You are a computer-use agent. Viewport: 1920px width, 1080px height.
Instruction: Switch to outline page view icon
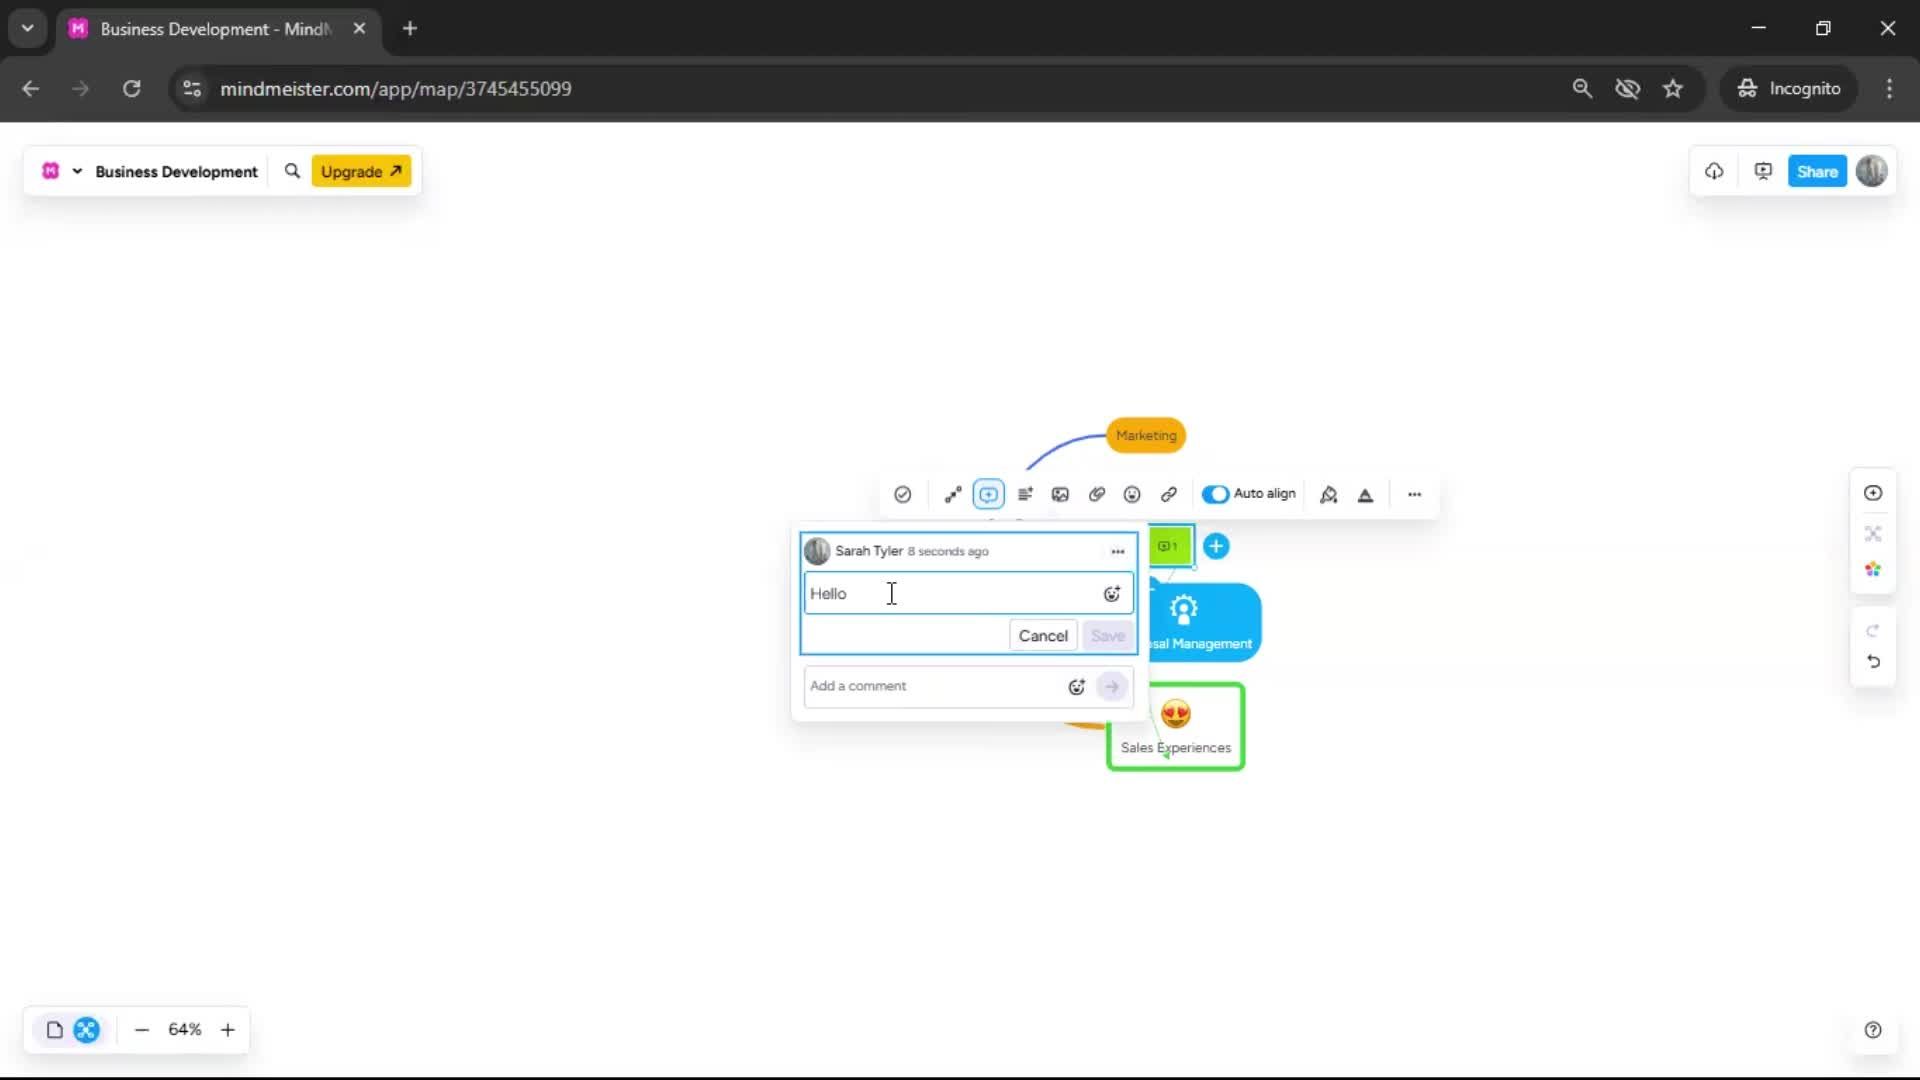point(55,1029)
